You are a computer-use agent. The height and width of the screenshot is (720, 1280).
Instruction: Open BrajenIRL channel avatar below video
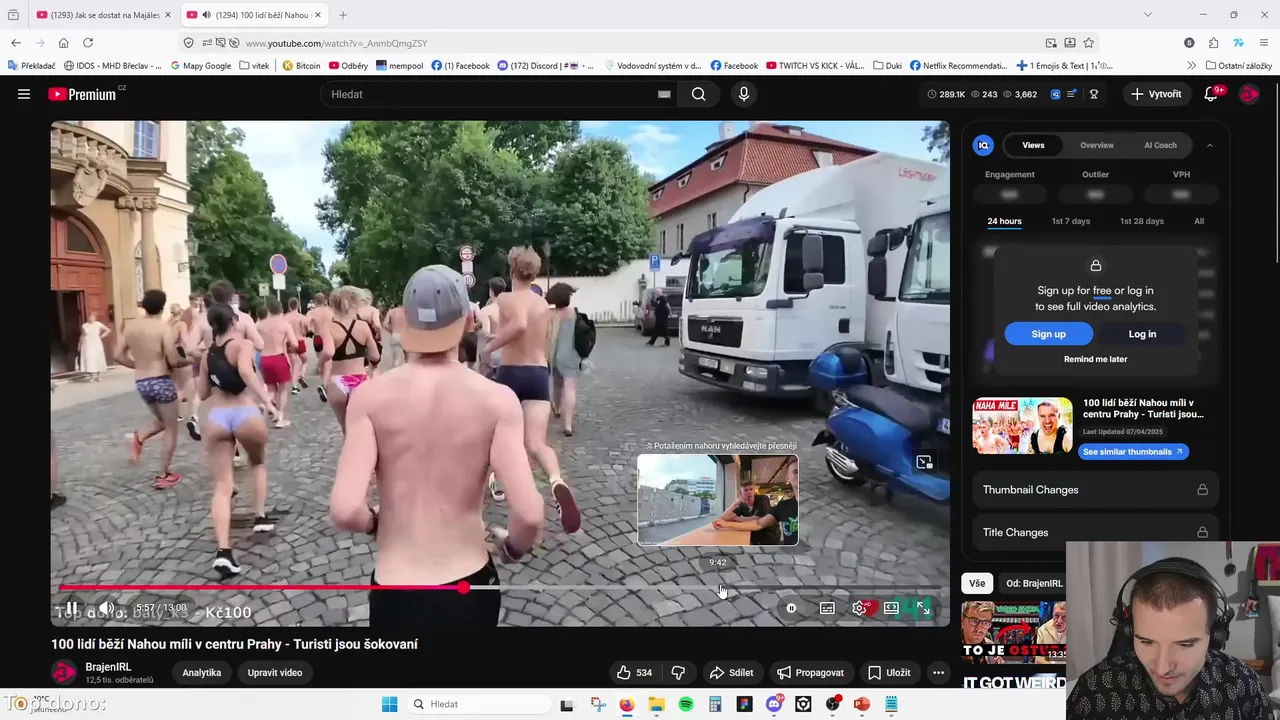[64, 672]
